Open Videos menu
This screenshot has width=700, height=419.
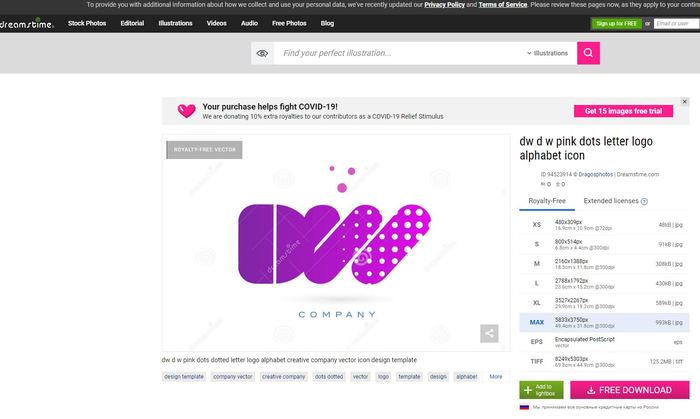[217, 23]
